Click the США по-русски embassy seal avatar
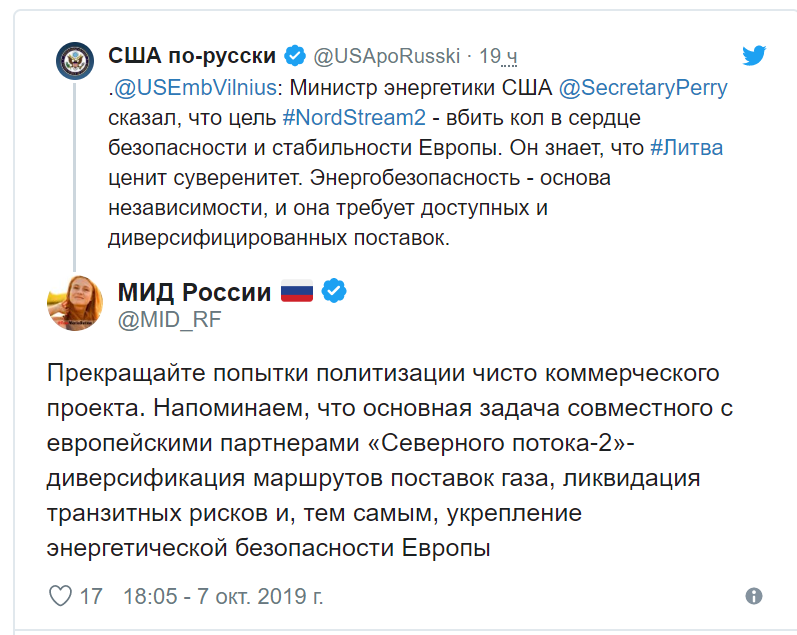This screenshot has height=635, width=797. point(75,61)
